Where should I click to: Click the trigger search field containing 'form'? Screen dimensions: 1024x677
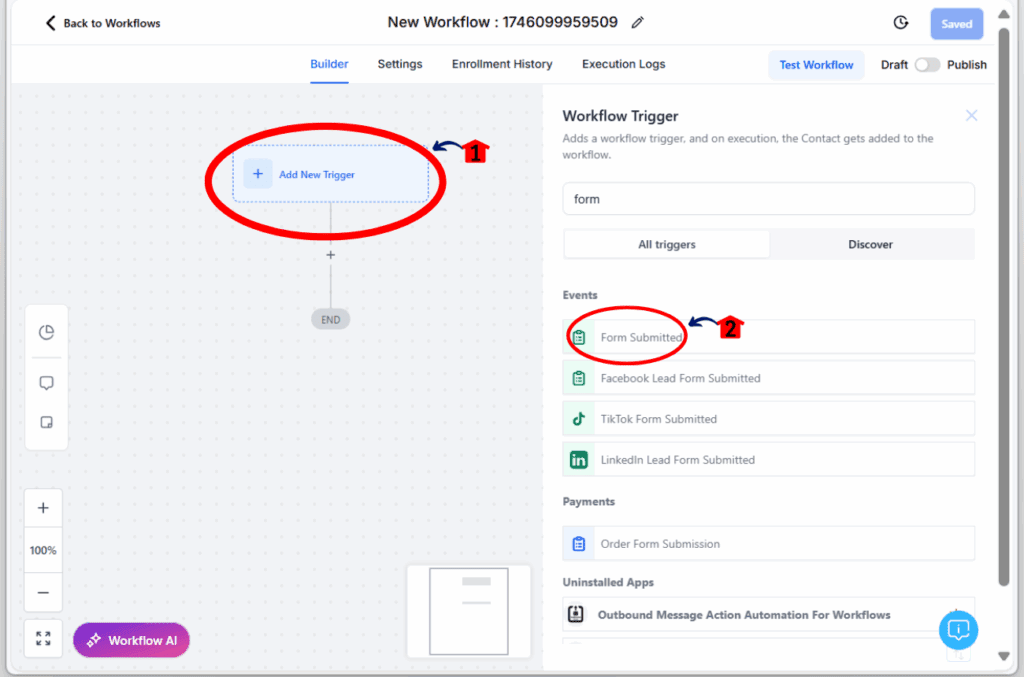coord(769,199)
